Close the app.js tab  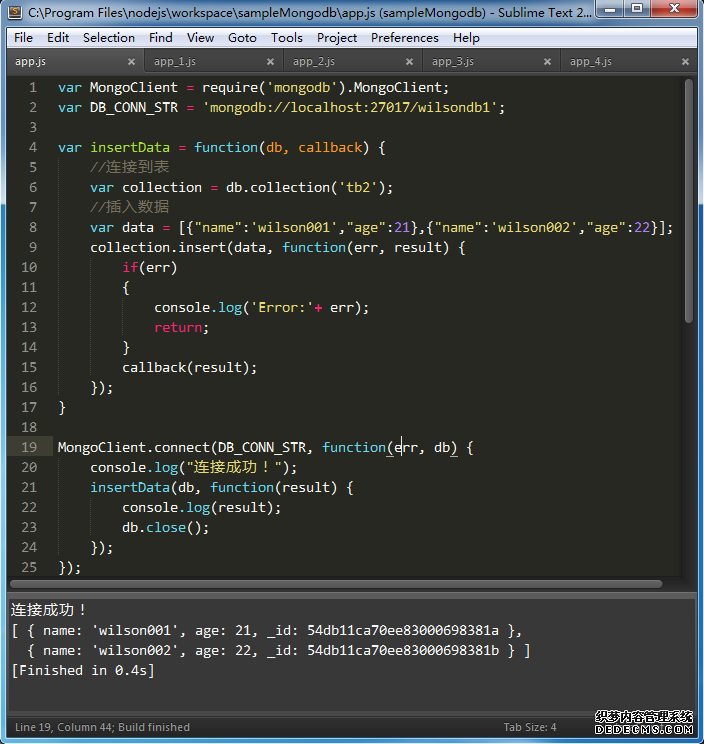click(x=129, y=62)
